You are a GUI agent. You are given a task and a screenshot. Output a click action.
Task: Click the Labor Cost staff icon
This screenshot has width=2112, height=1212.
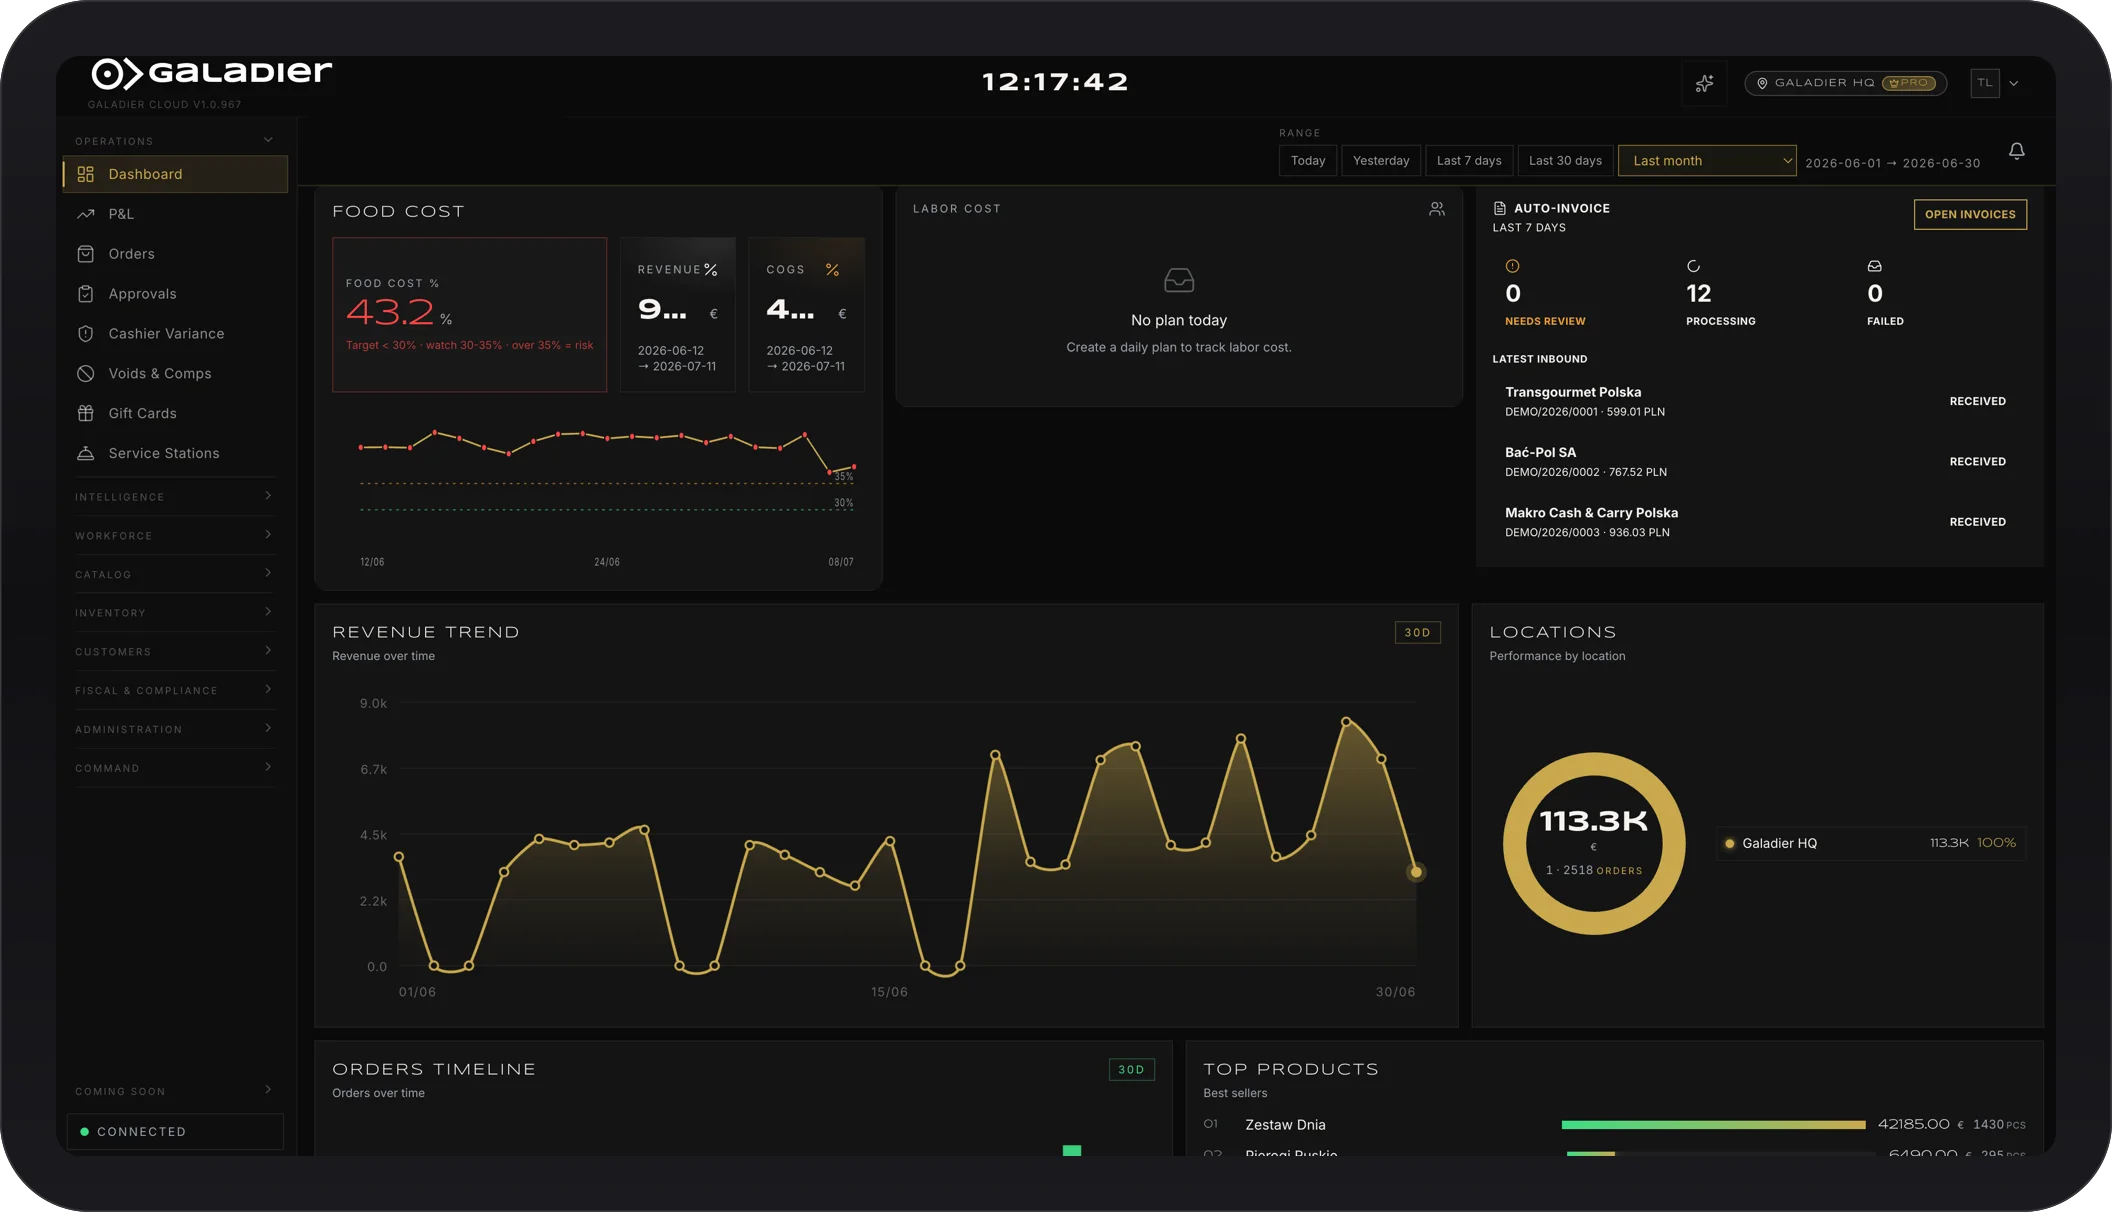[x=1437, y=209]
